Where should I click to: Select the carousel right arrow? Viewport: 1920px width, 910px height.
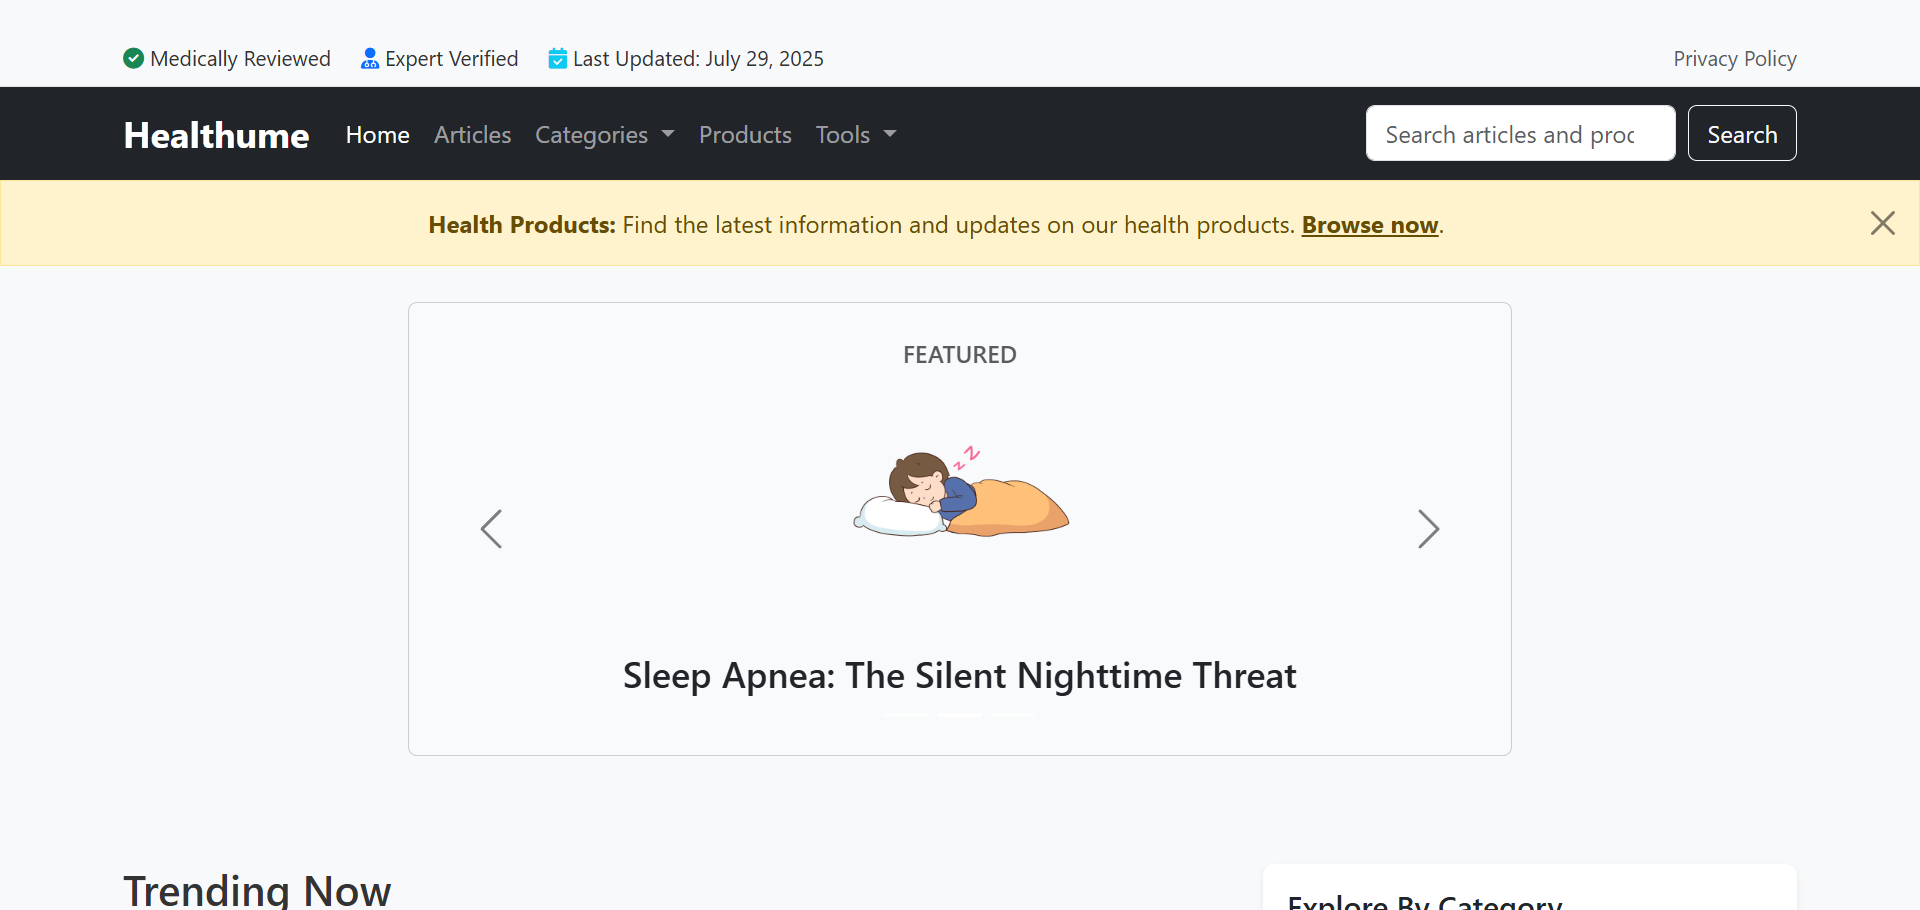click(1428, 529)
